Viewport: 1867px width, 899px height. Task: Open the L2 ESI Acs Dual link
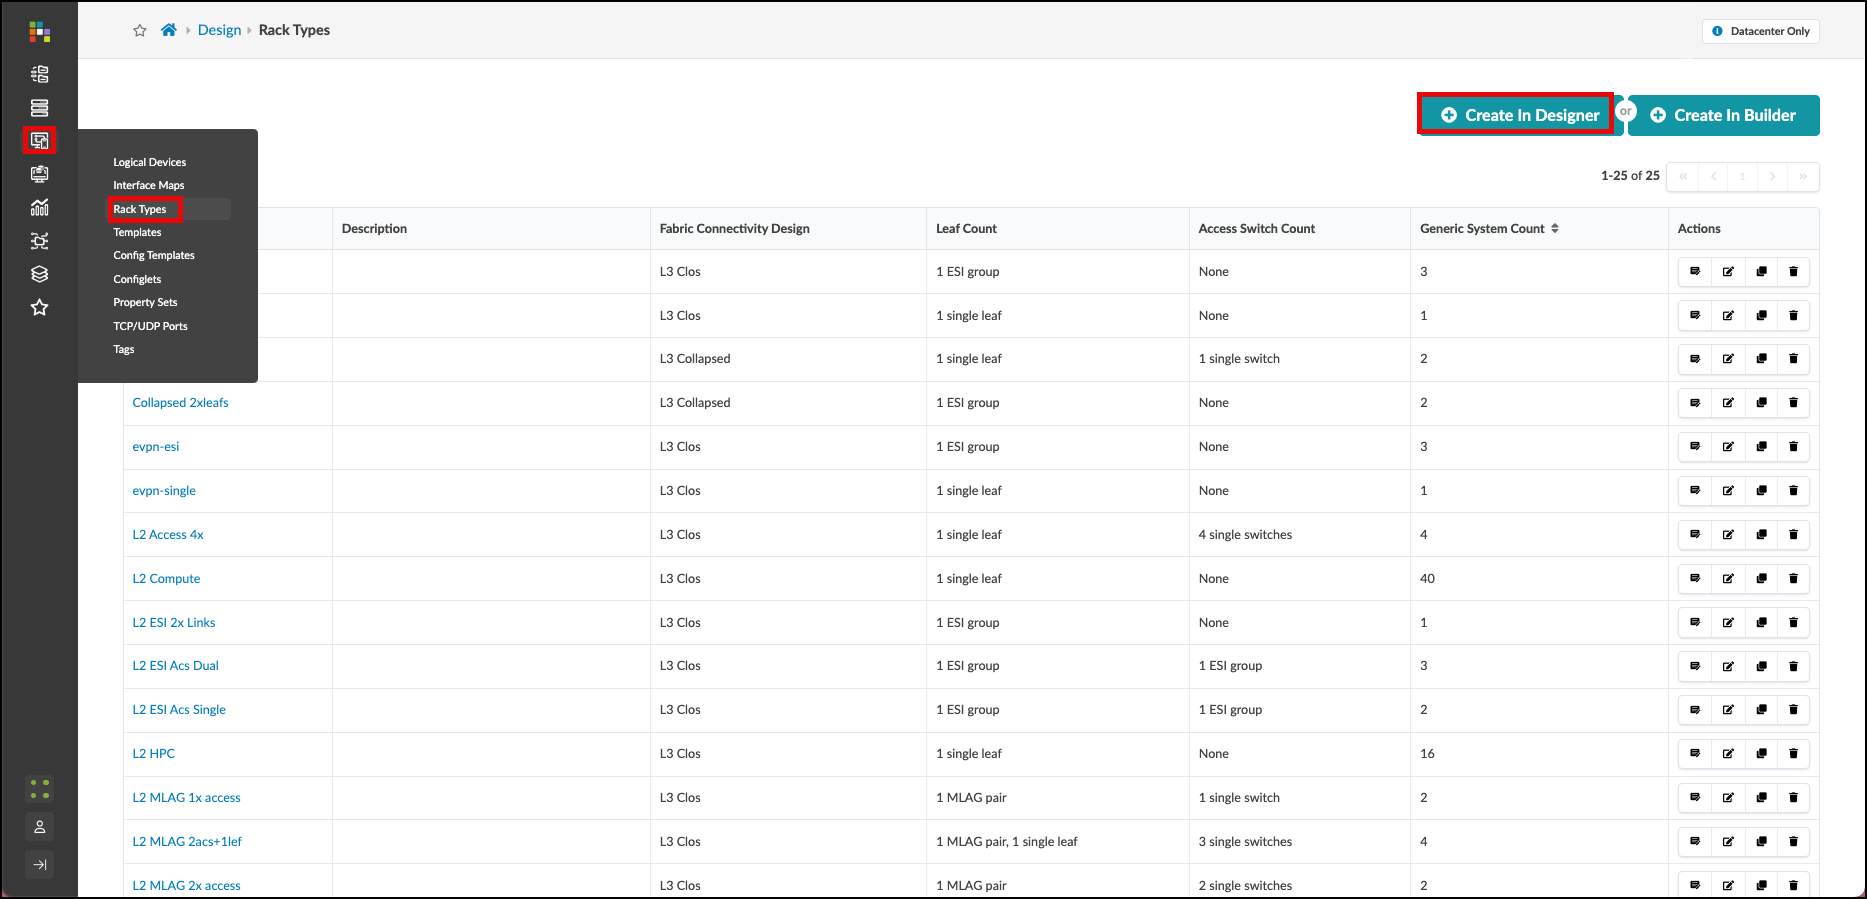coord(175,666)
